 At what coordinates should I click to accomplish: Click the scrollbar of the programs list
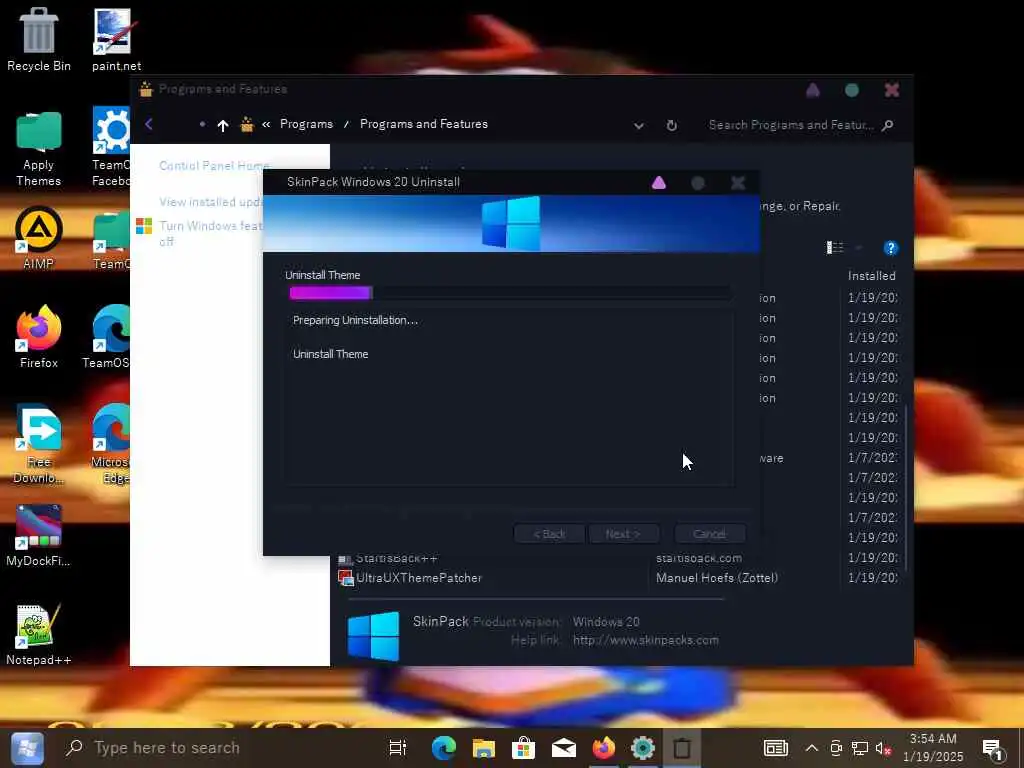905,487
